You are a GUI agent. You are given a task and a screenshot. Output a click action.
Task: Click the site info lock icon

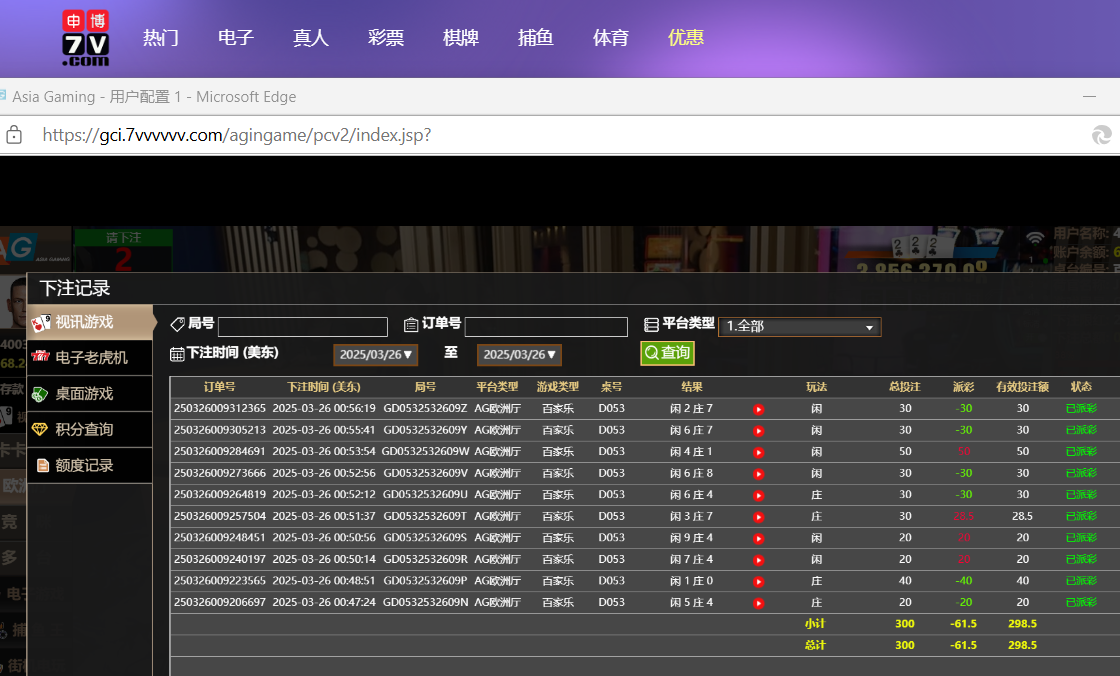[x=14, y=135]
